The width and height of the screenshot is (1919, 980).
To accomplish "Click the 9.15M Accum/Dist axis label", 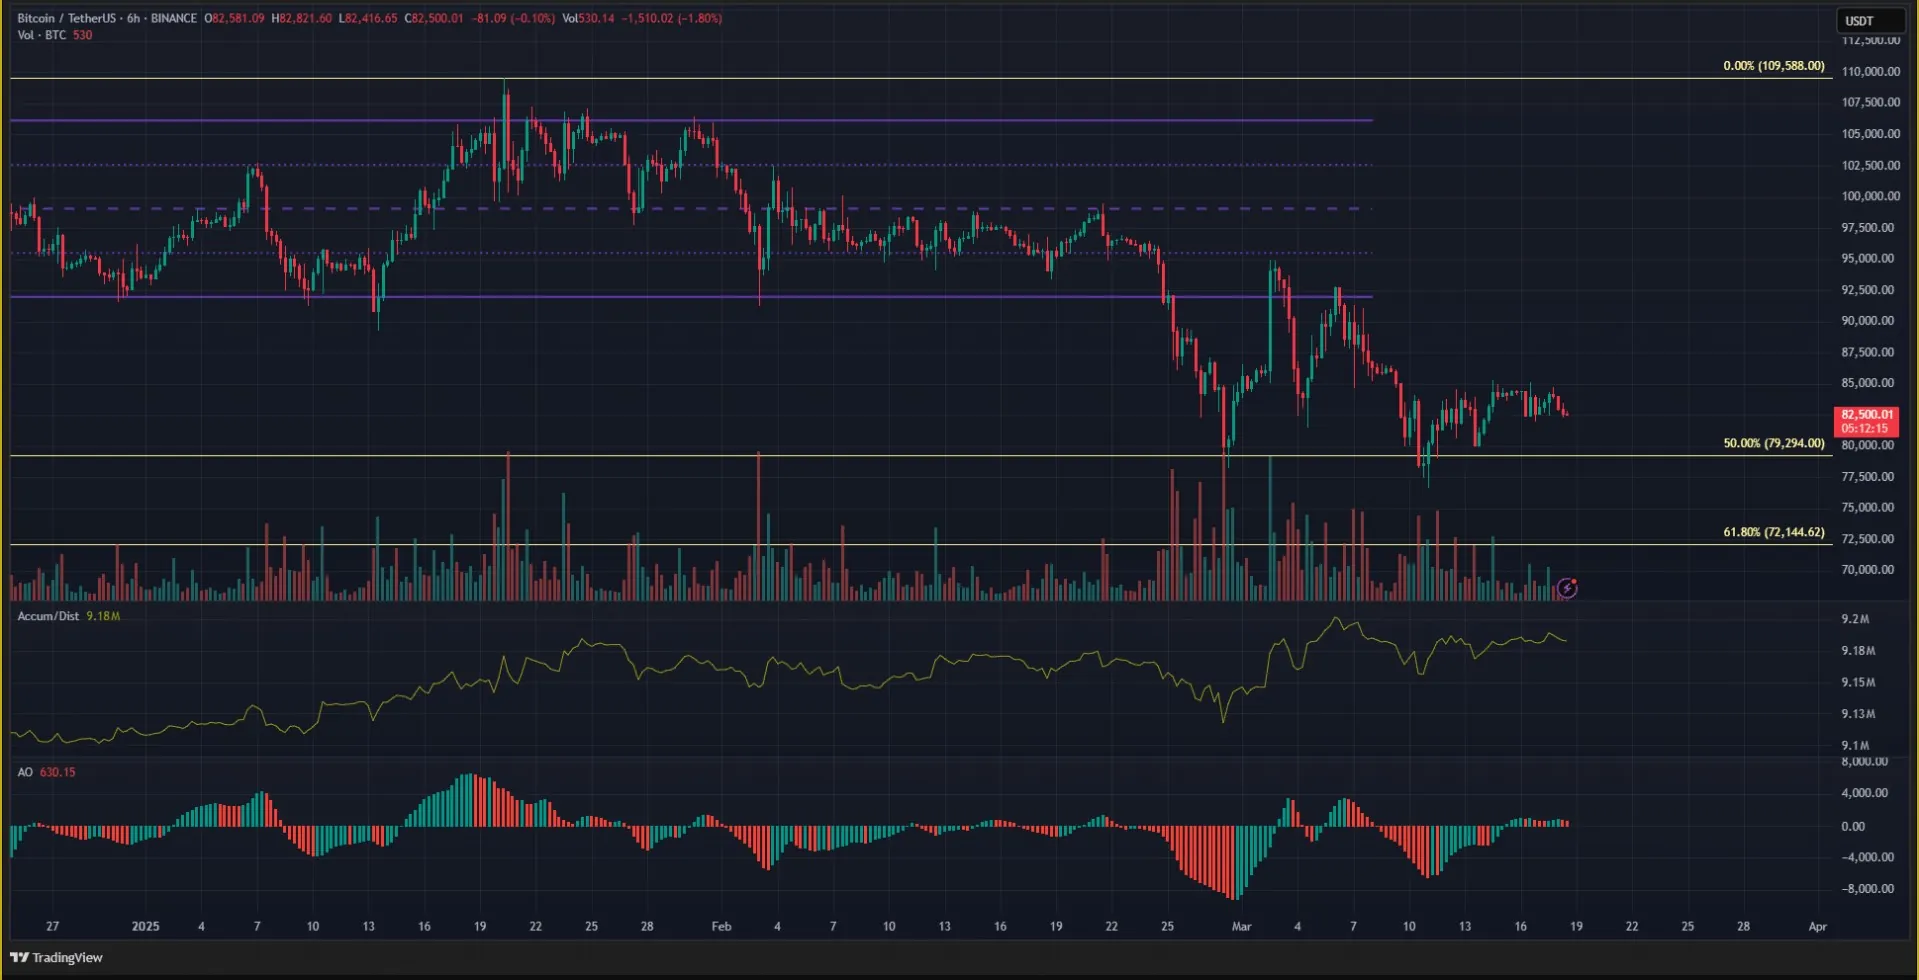I will tap(1858, 682).
